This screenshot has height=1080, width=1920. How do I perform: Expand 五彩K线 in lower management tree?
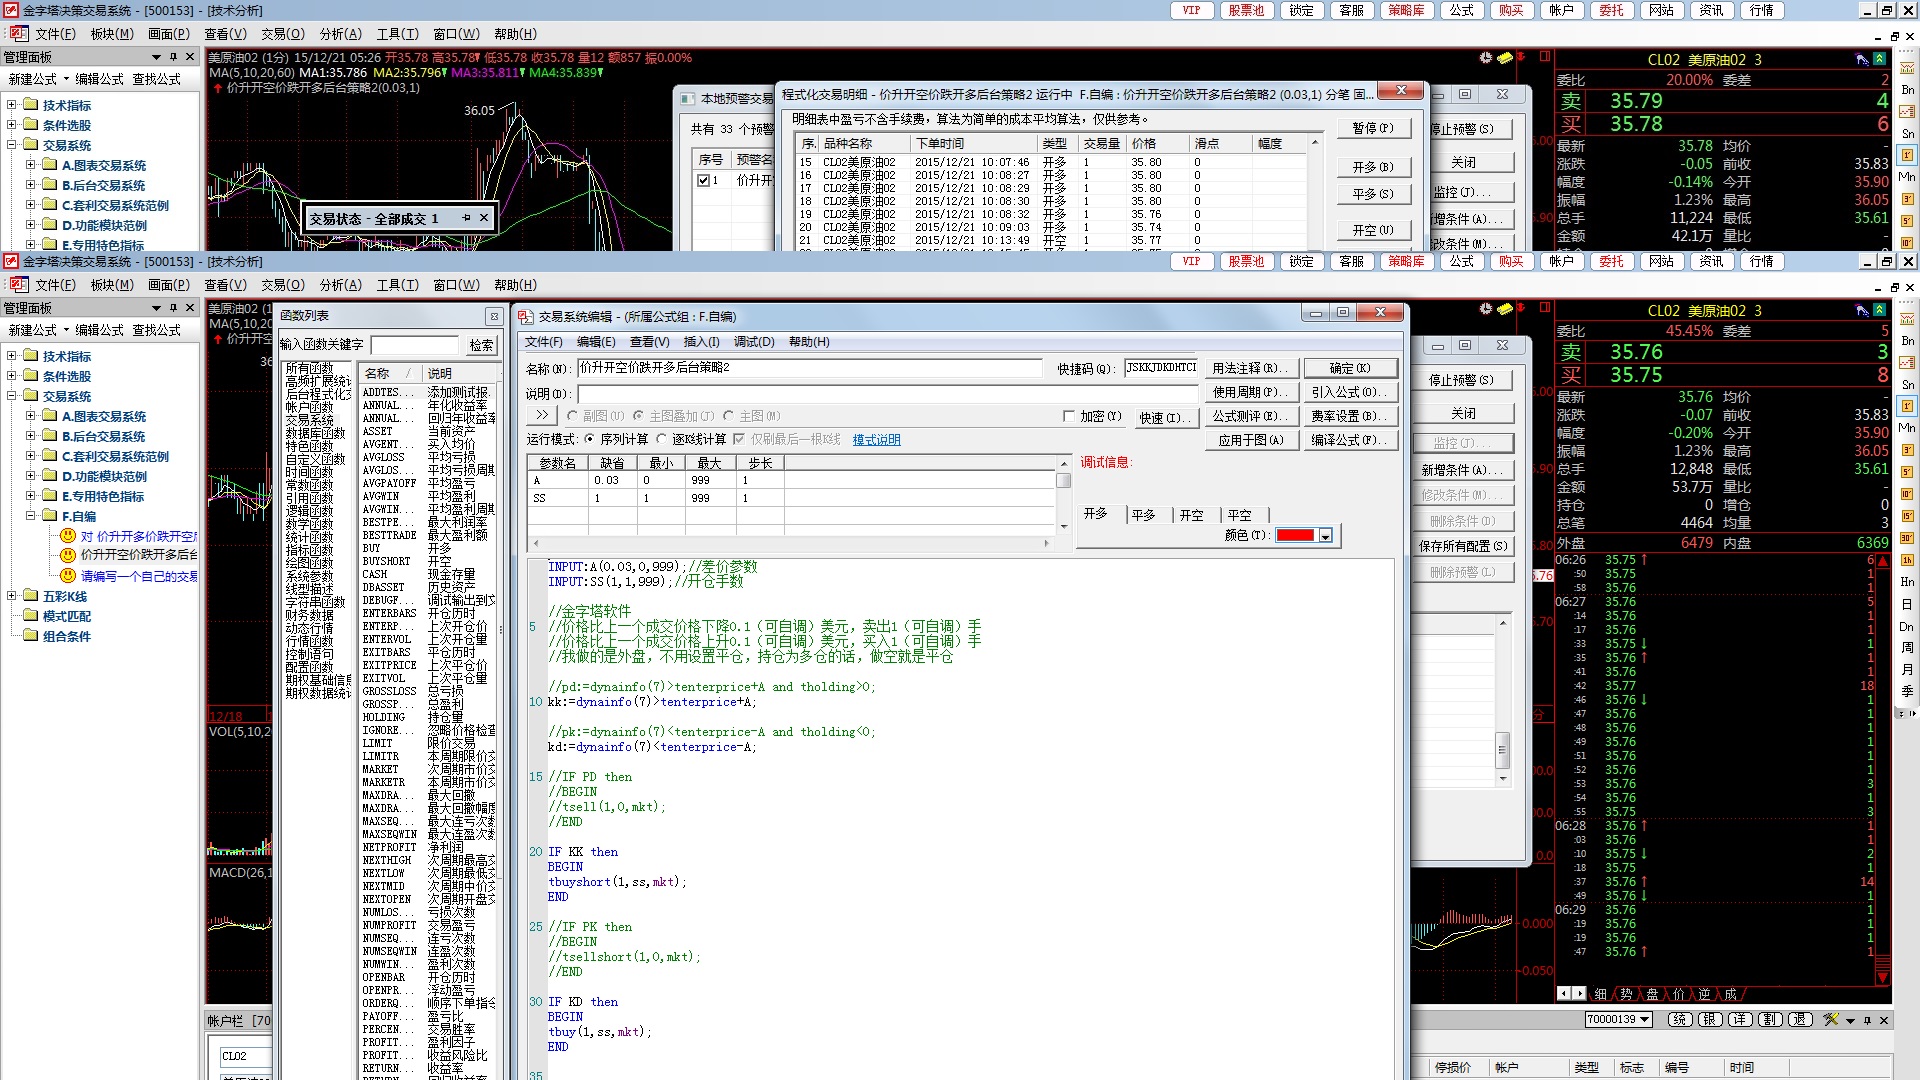(12, 596)
